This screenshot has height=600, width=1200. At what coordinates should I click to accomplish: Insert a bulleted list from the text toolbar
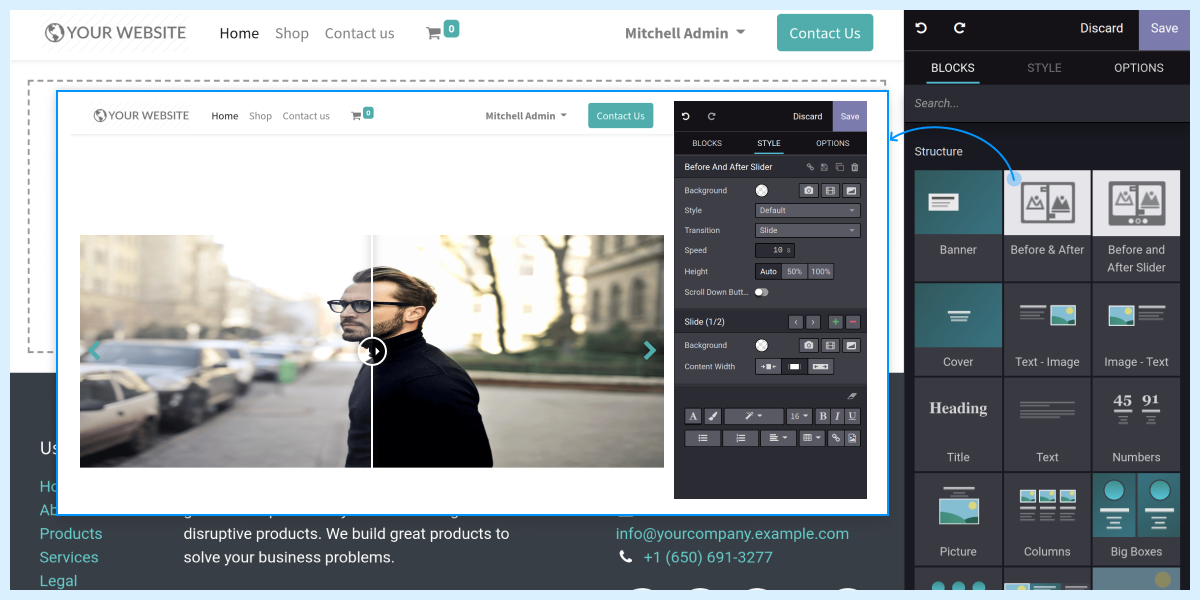pyautogui.click(x=701, y=437)
